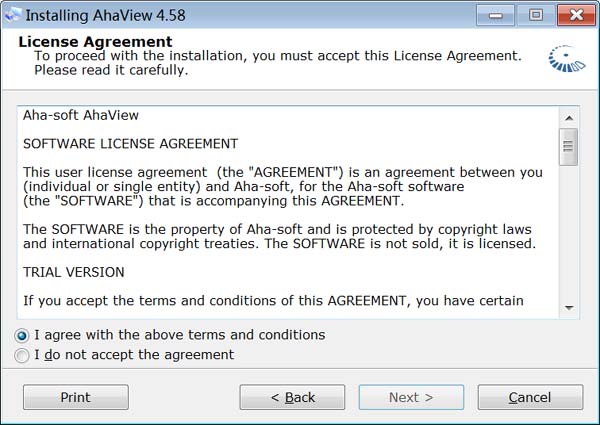600x425 pixels.
Task: Click the bold "License Agreement" page heading
Action: (95, 41)
